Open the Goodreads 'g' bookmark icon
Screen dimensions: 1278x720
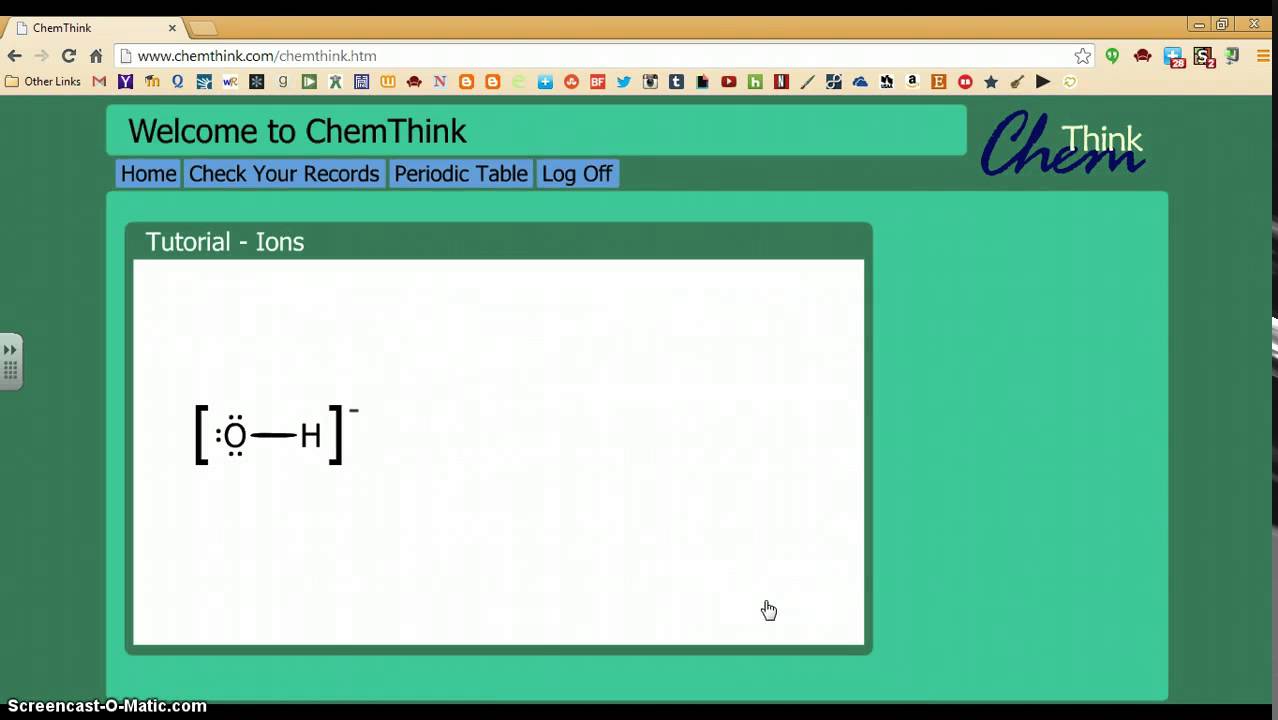pyautogui.click(x=283, y=82)
